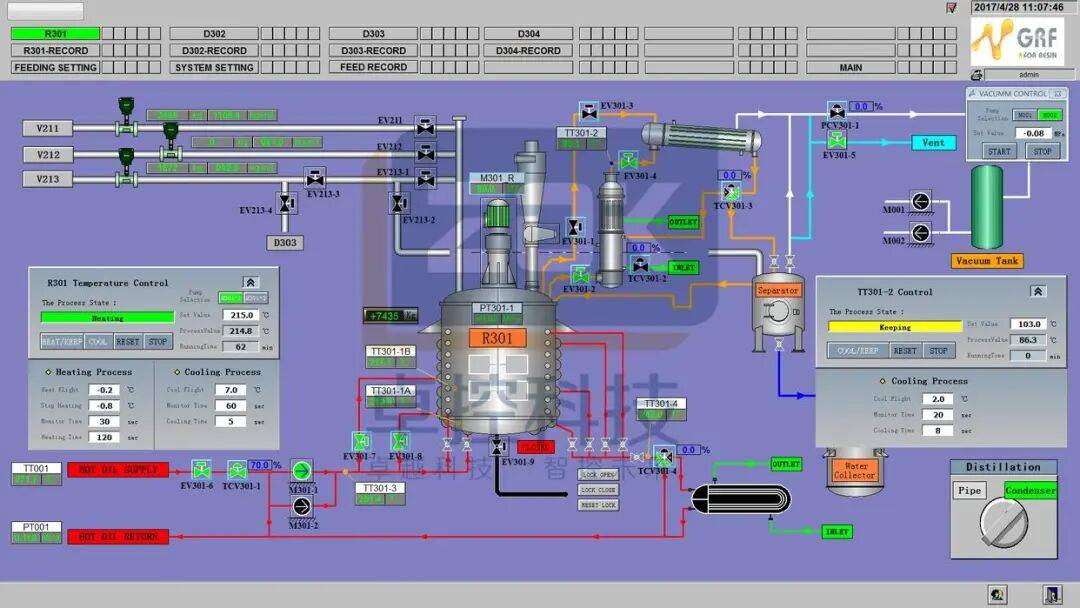Click the TCV301-1 control valve icon
The height and width of the screenshot is (608, 1080).
237,469
